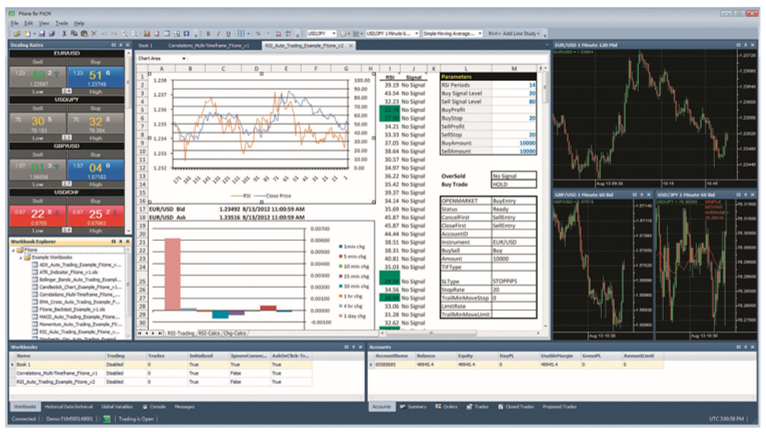
Task: Open the Global Variables tab
Action: 117,407
